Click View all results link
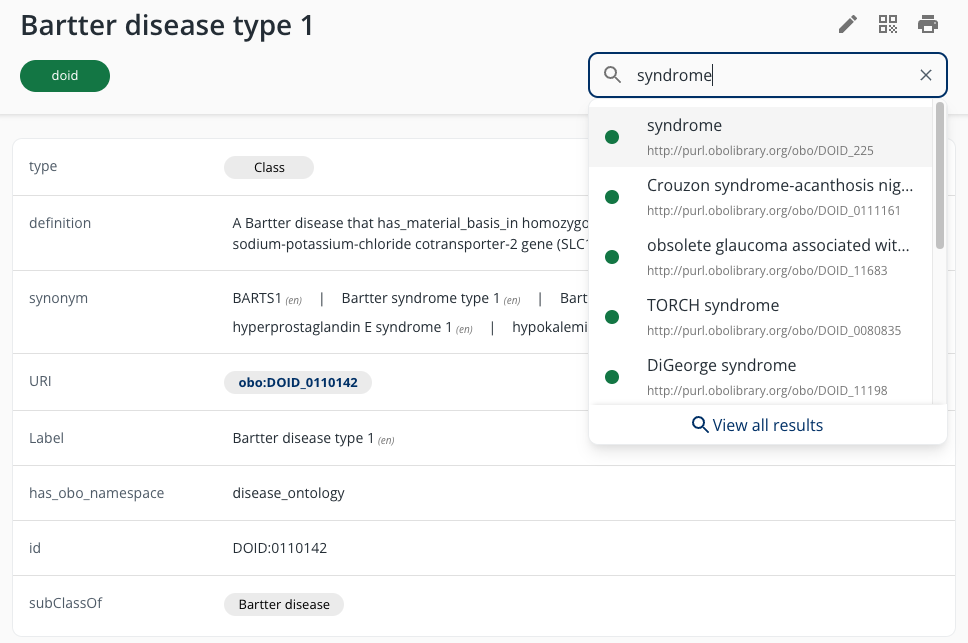968x643 pixels. coord(767,425)
